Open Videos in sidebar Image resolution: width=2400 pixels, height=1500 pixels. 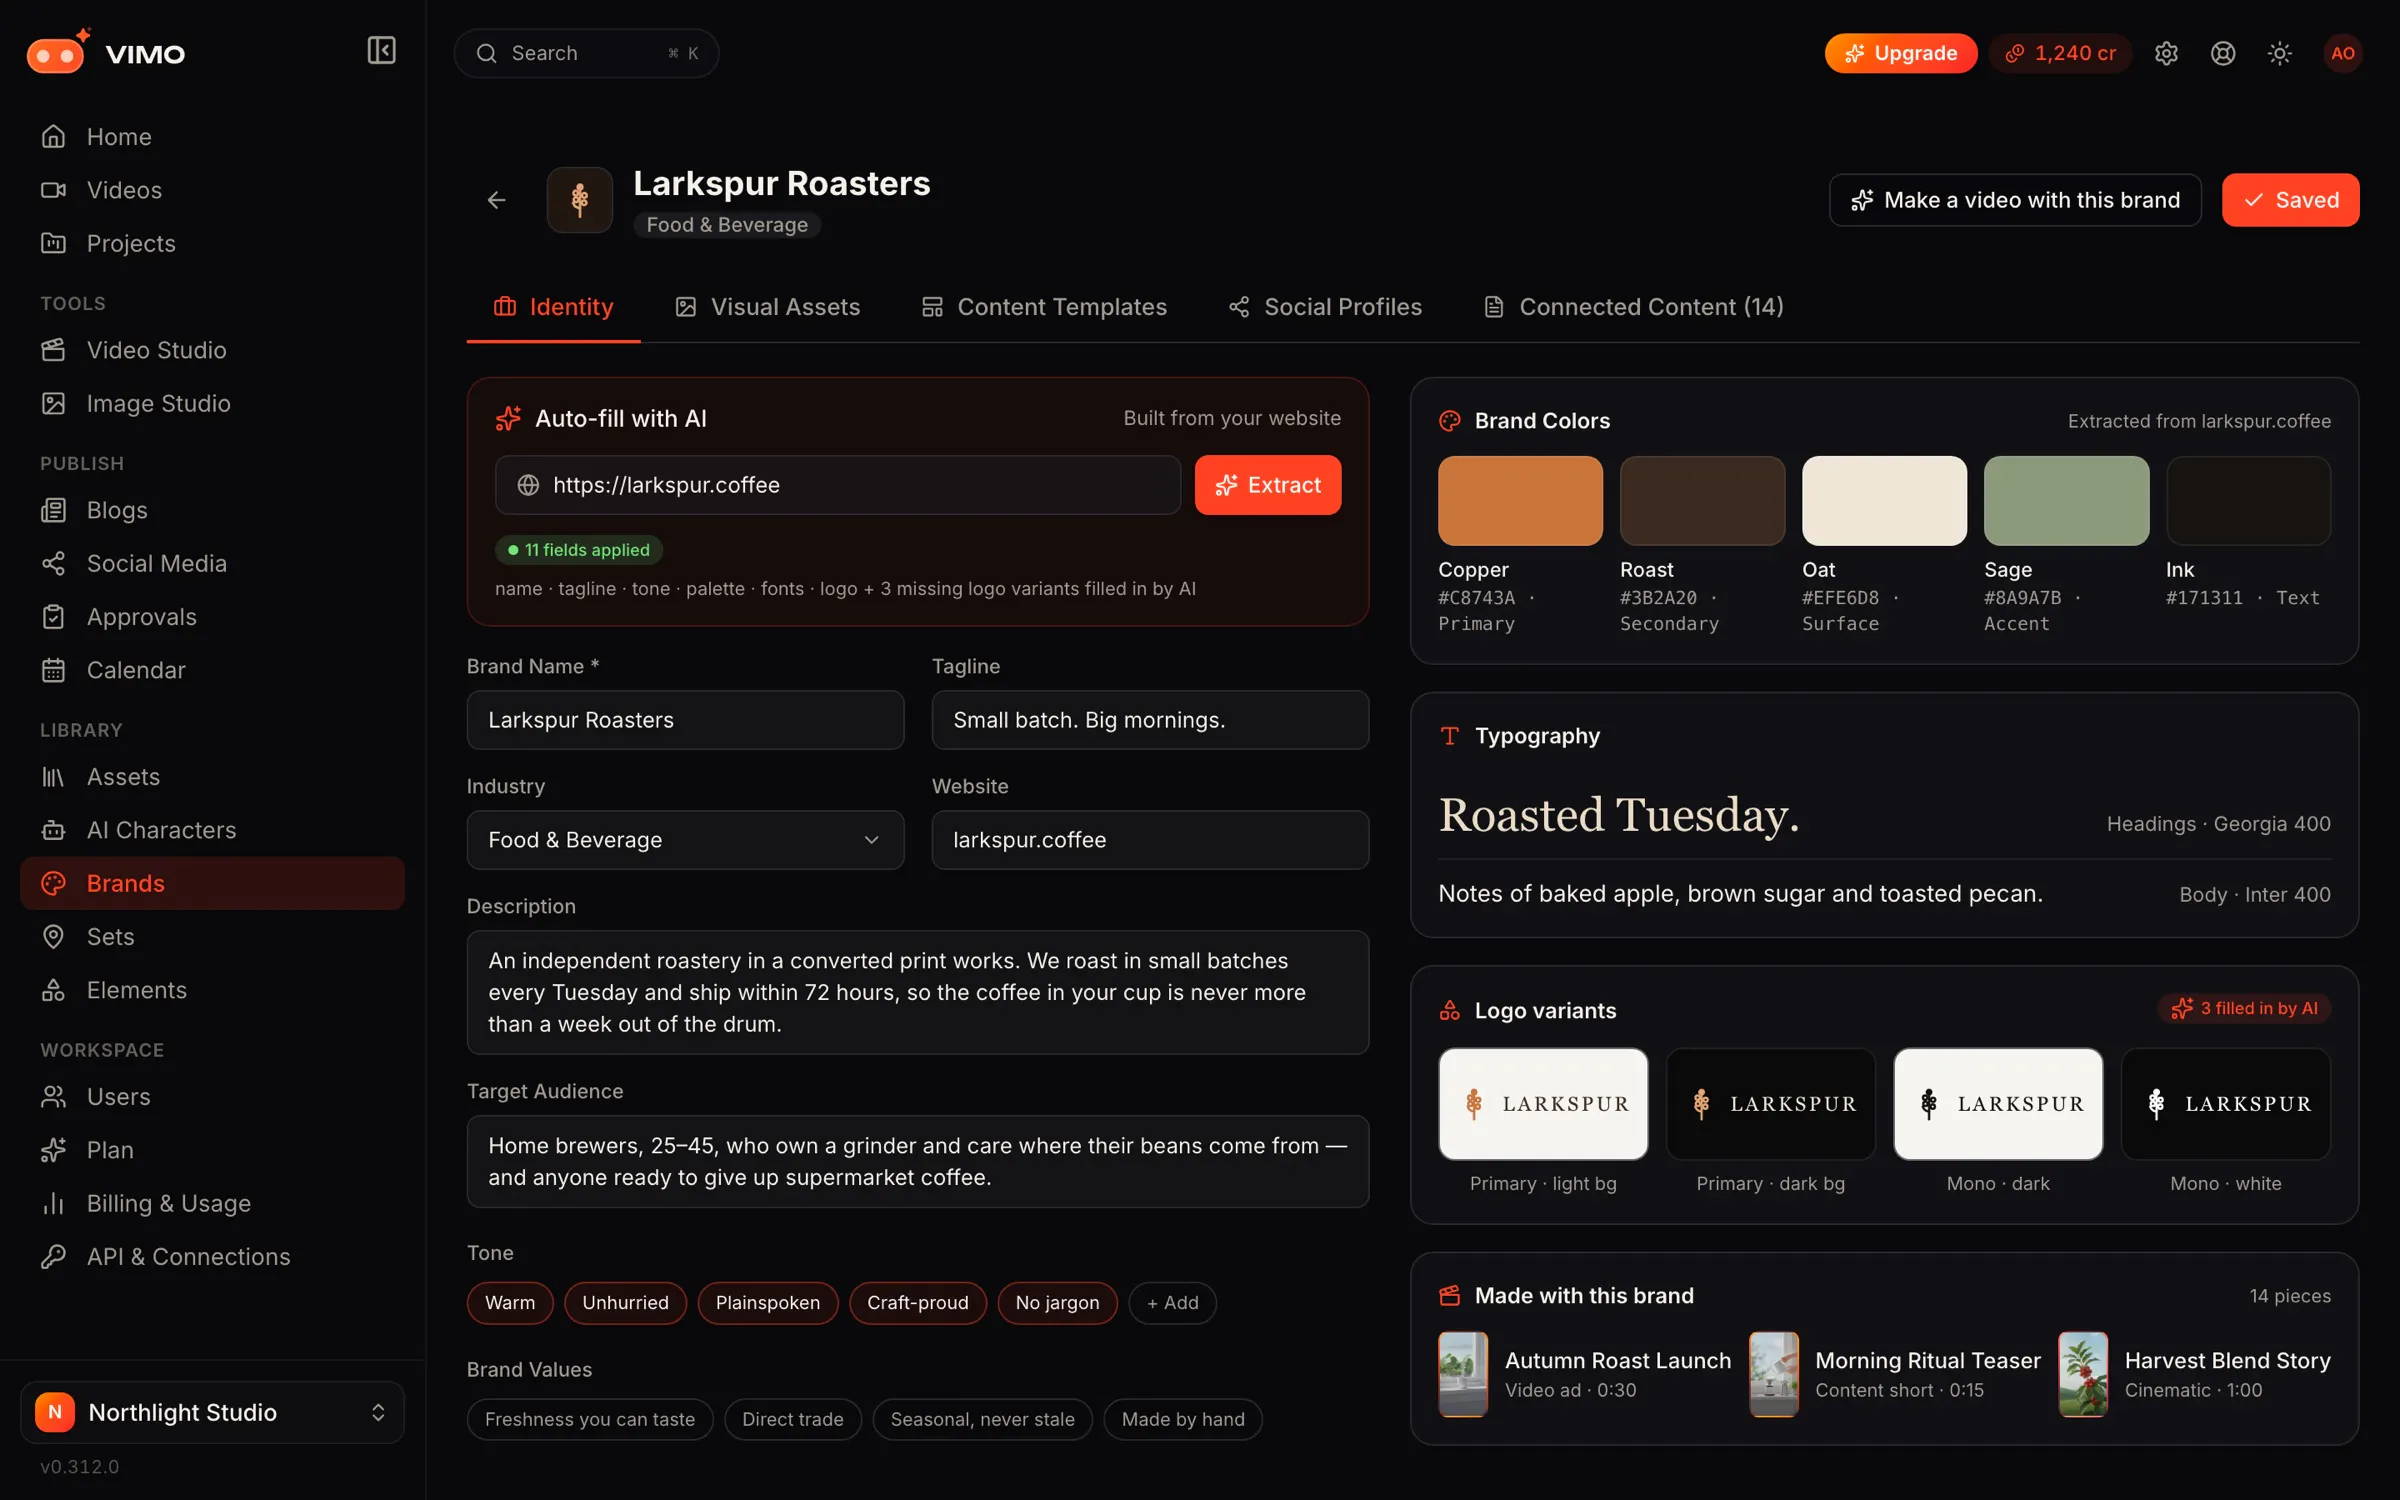[212, 190]
